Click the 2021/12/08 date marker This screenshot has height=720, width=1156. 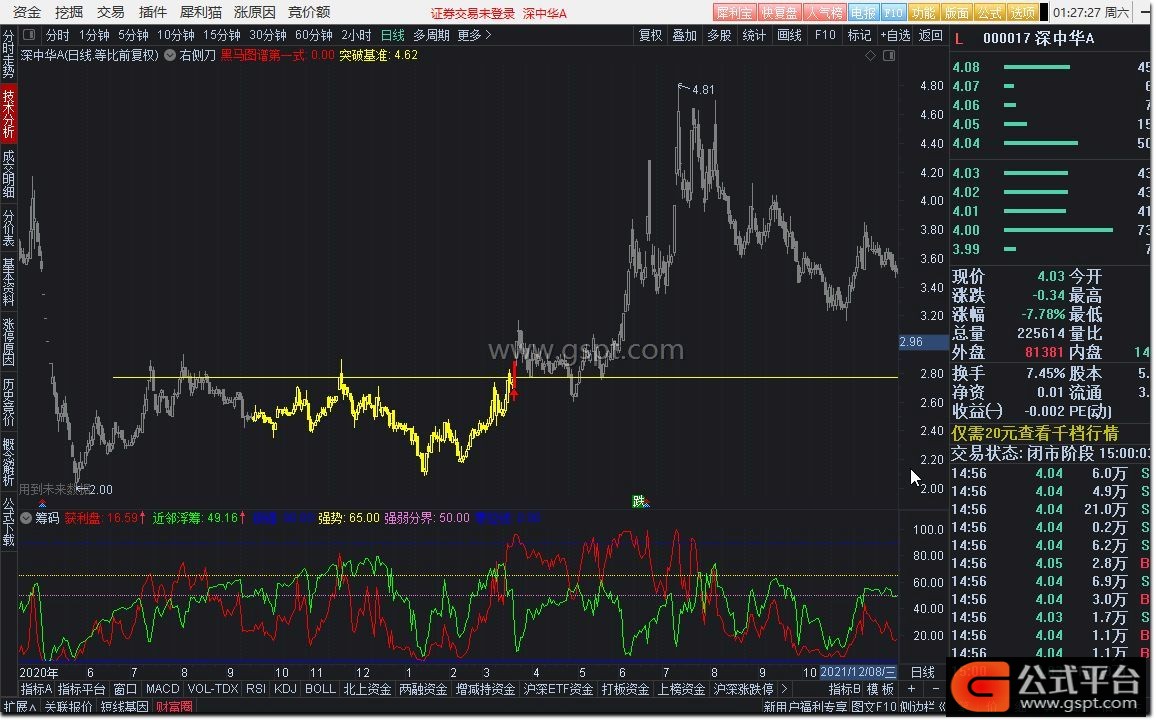858,672
